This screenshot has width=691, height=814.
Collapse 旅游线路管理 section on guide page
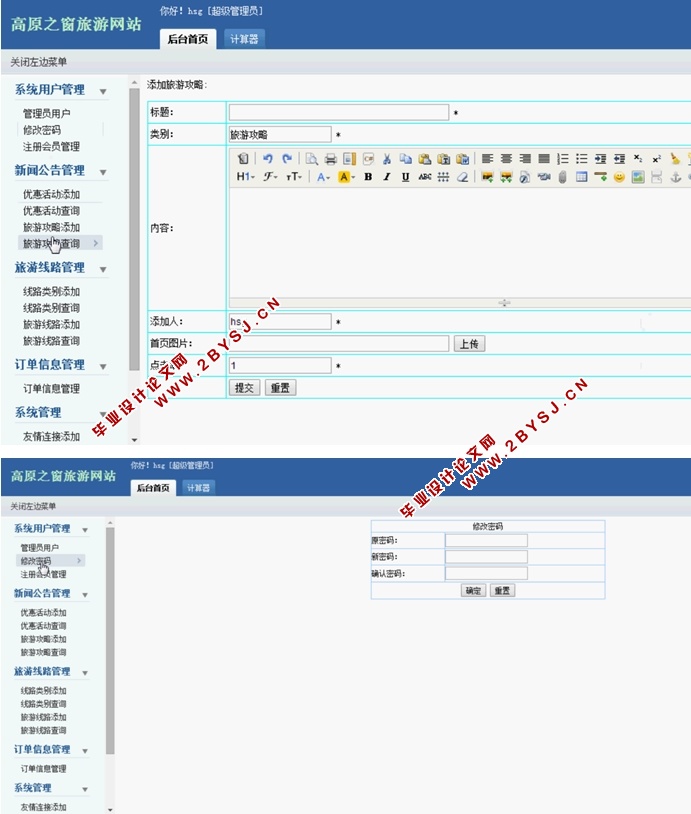[x=103, y=270]
